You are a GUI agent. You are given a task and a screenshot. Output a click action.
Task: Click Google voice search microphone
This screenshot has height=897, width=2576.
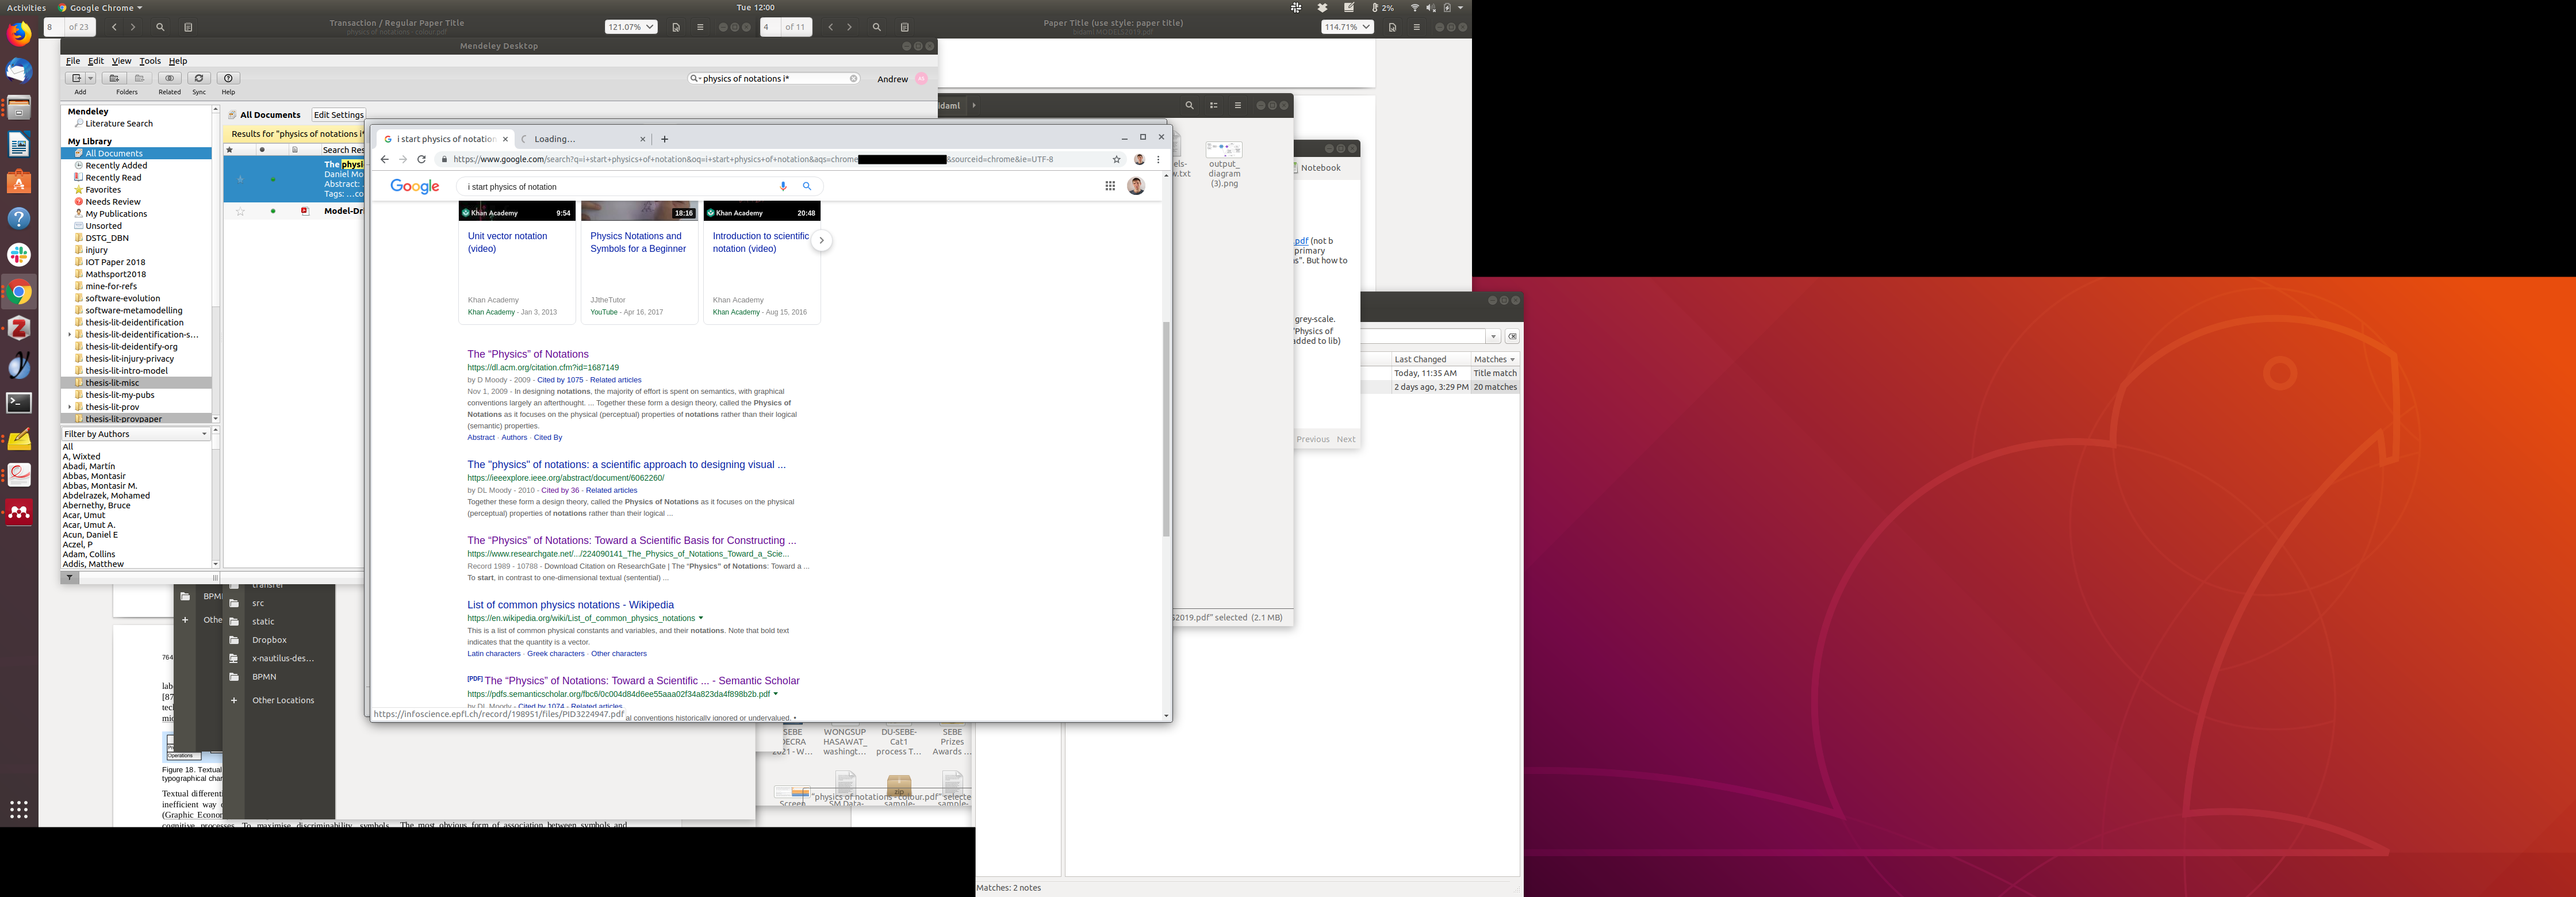coord(783,186)
